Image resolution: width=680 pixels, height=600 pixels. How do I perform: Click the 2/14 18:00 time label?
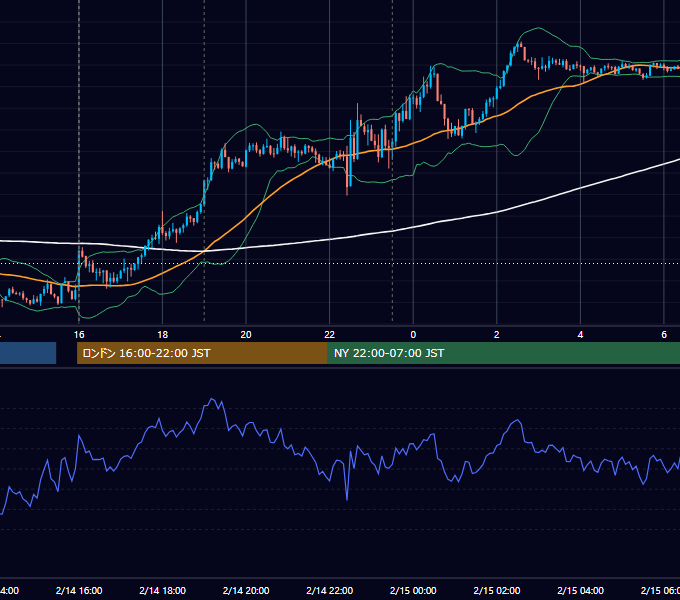pos(163,590)
